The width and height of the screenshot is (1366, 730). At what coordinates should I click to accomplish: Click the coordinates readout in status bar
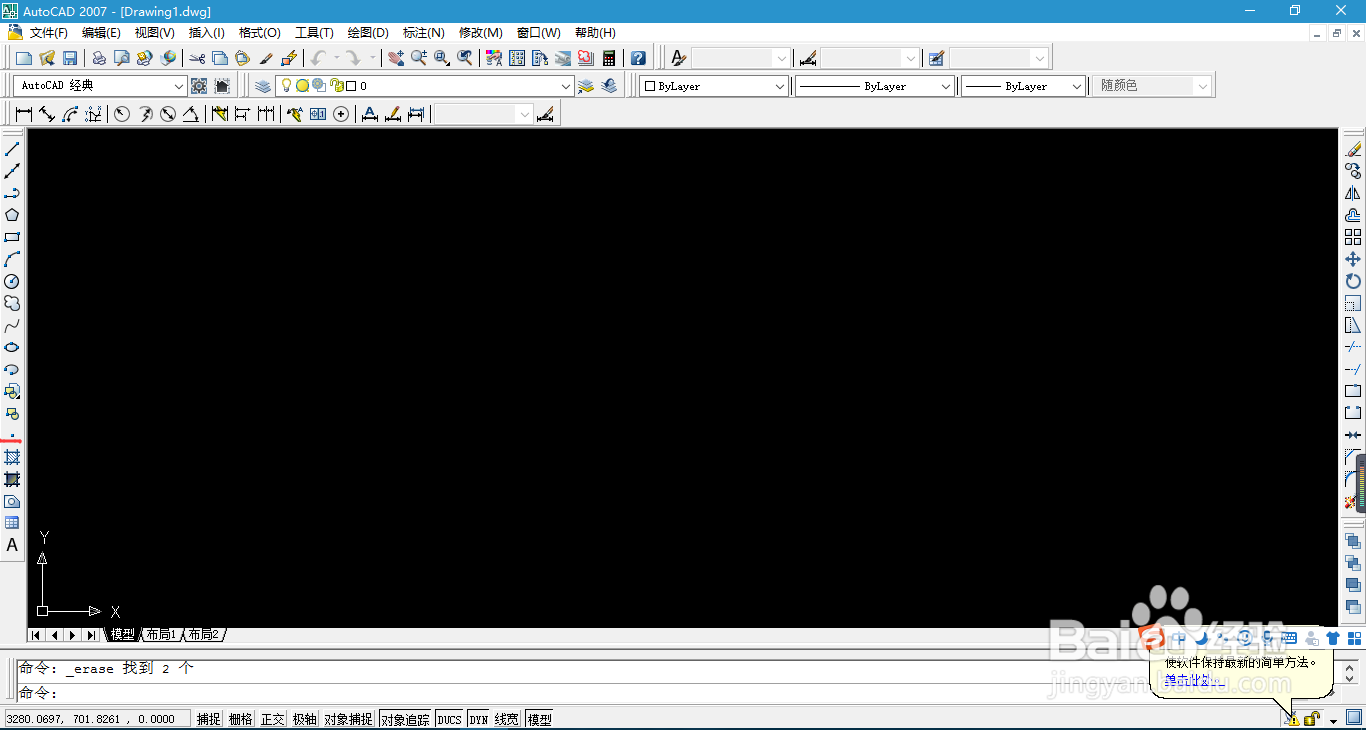pyautogui.click(x=97, y=719)
